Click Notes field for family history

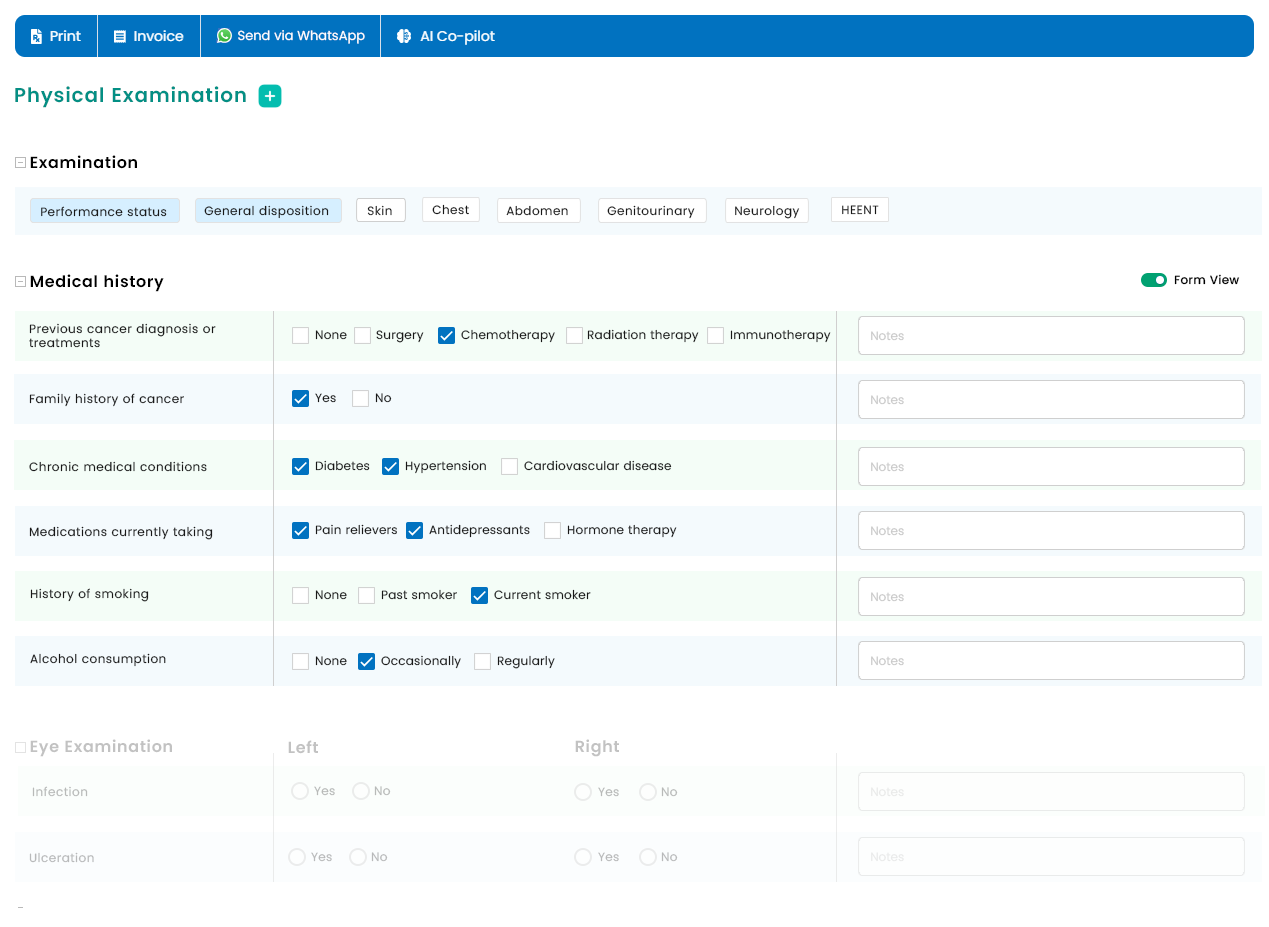1051,400
